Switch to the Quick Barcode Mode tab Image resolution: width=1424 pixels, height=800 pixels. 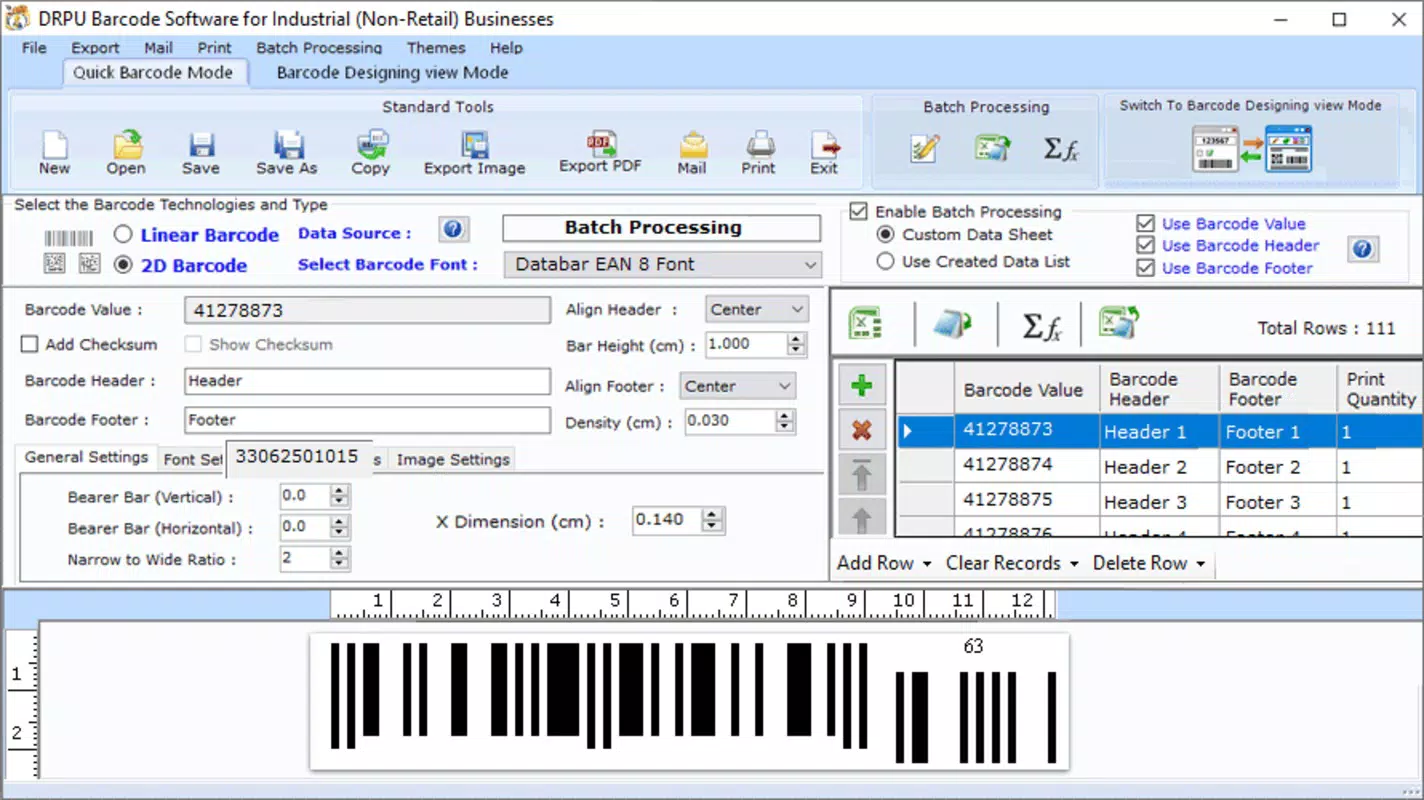point(153,72)
